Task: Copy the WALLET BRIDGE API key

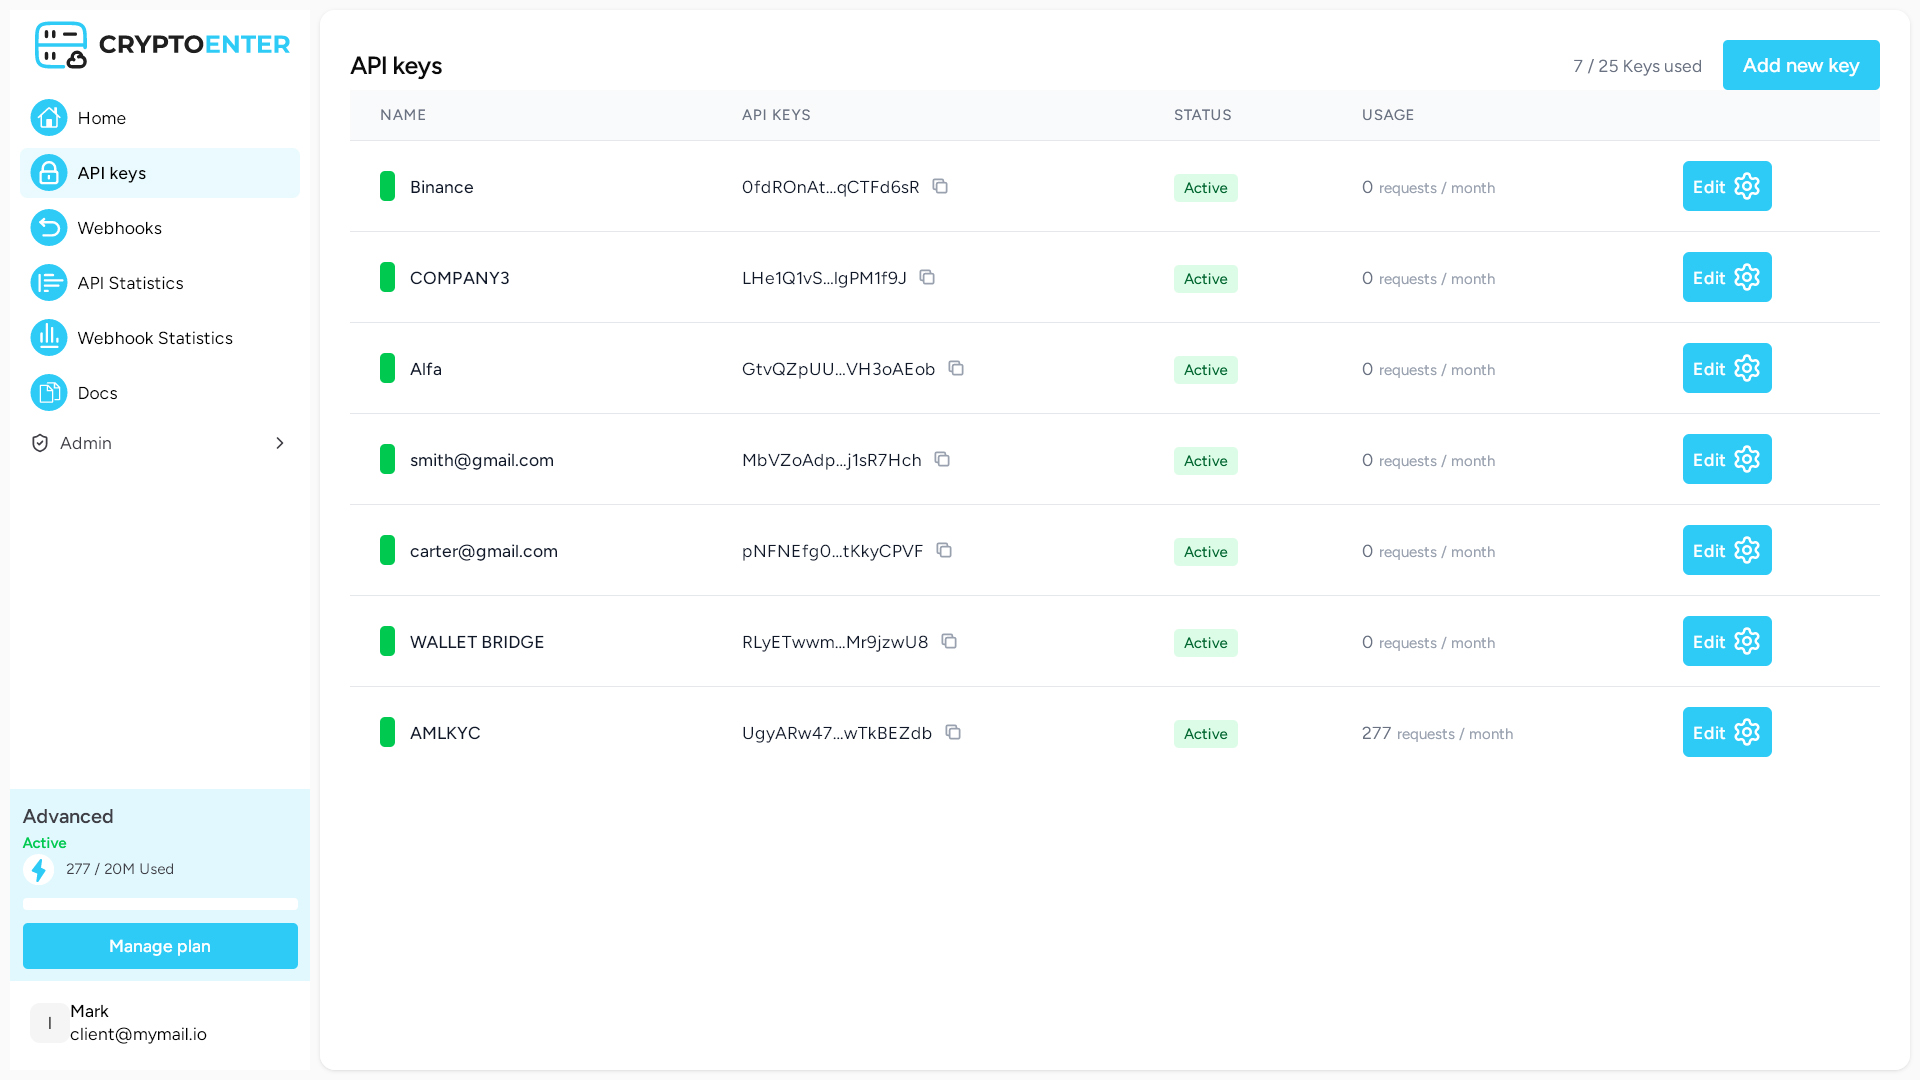Action: click(949, 641)
